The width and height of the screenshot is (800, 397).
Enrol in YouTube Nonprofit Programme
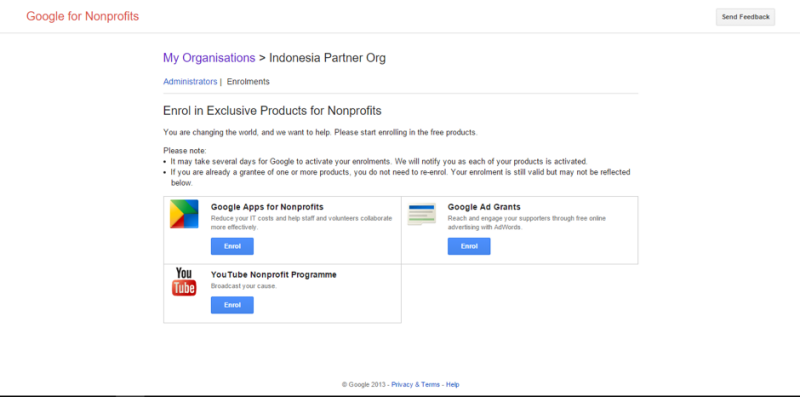(x=232, y=305)
